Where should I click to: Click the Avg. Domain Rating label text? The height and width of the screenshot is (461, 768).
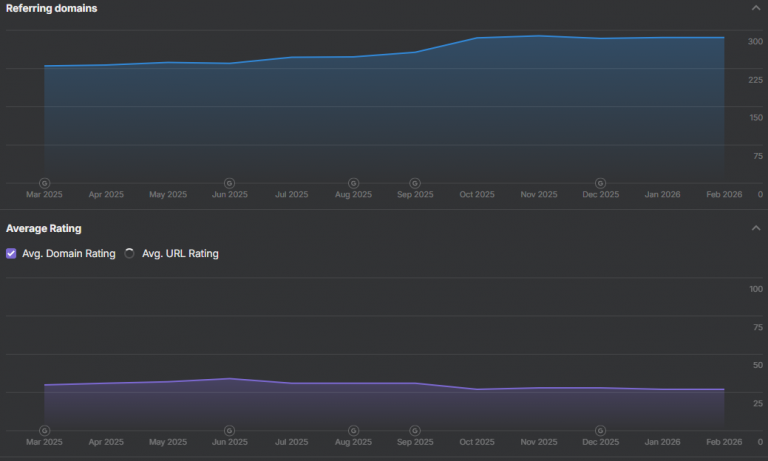point(69,253)
